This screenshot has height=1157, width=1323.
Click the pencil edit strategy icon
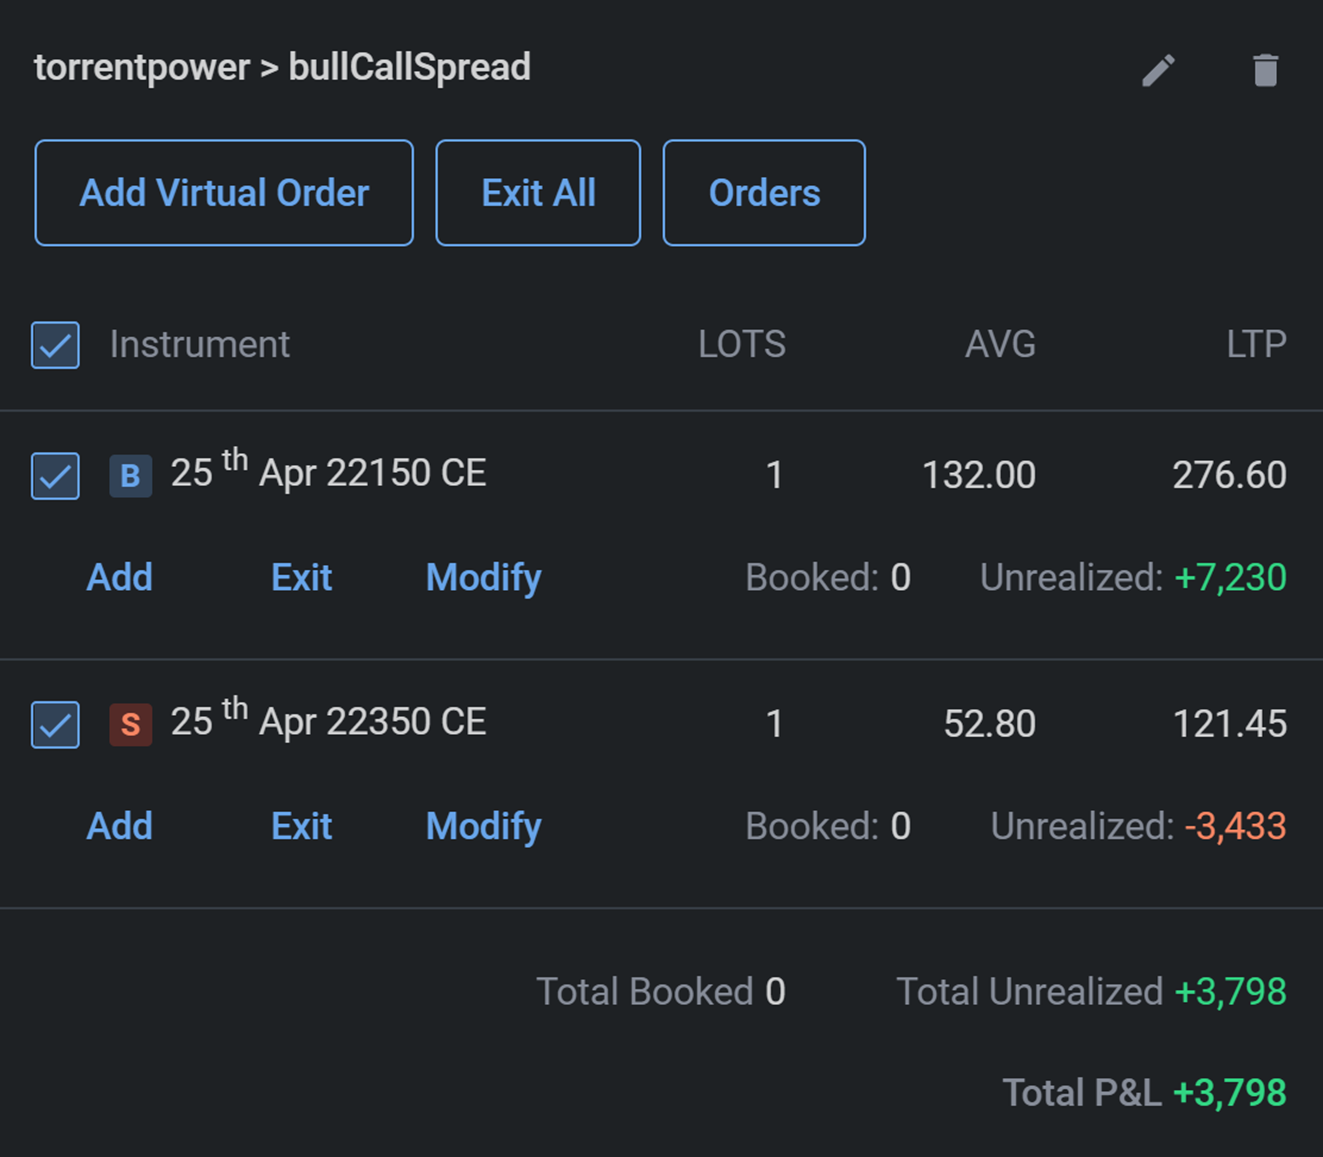pyautogui.click(x=1158, y=70)
